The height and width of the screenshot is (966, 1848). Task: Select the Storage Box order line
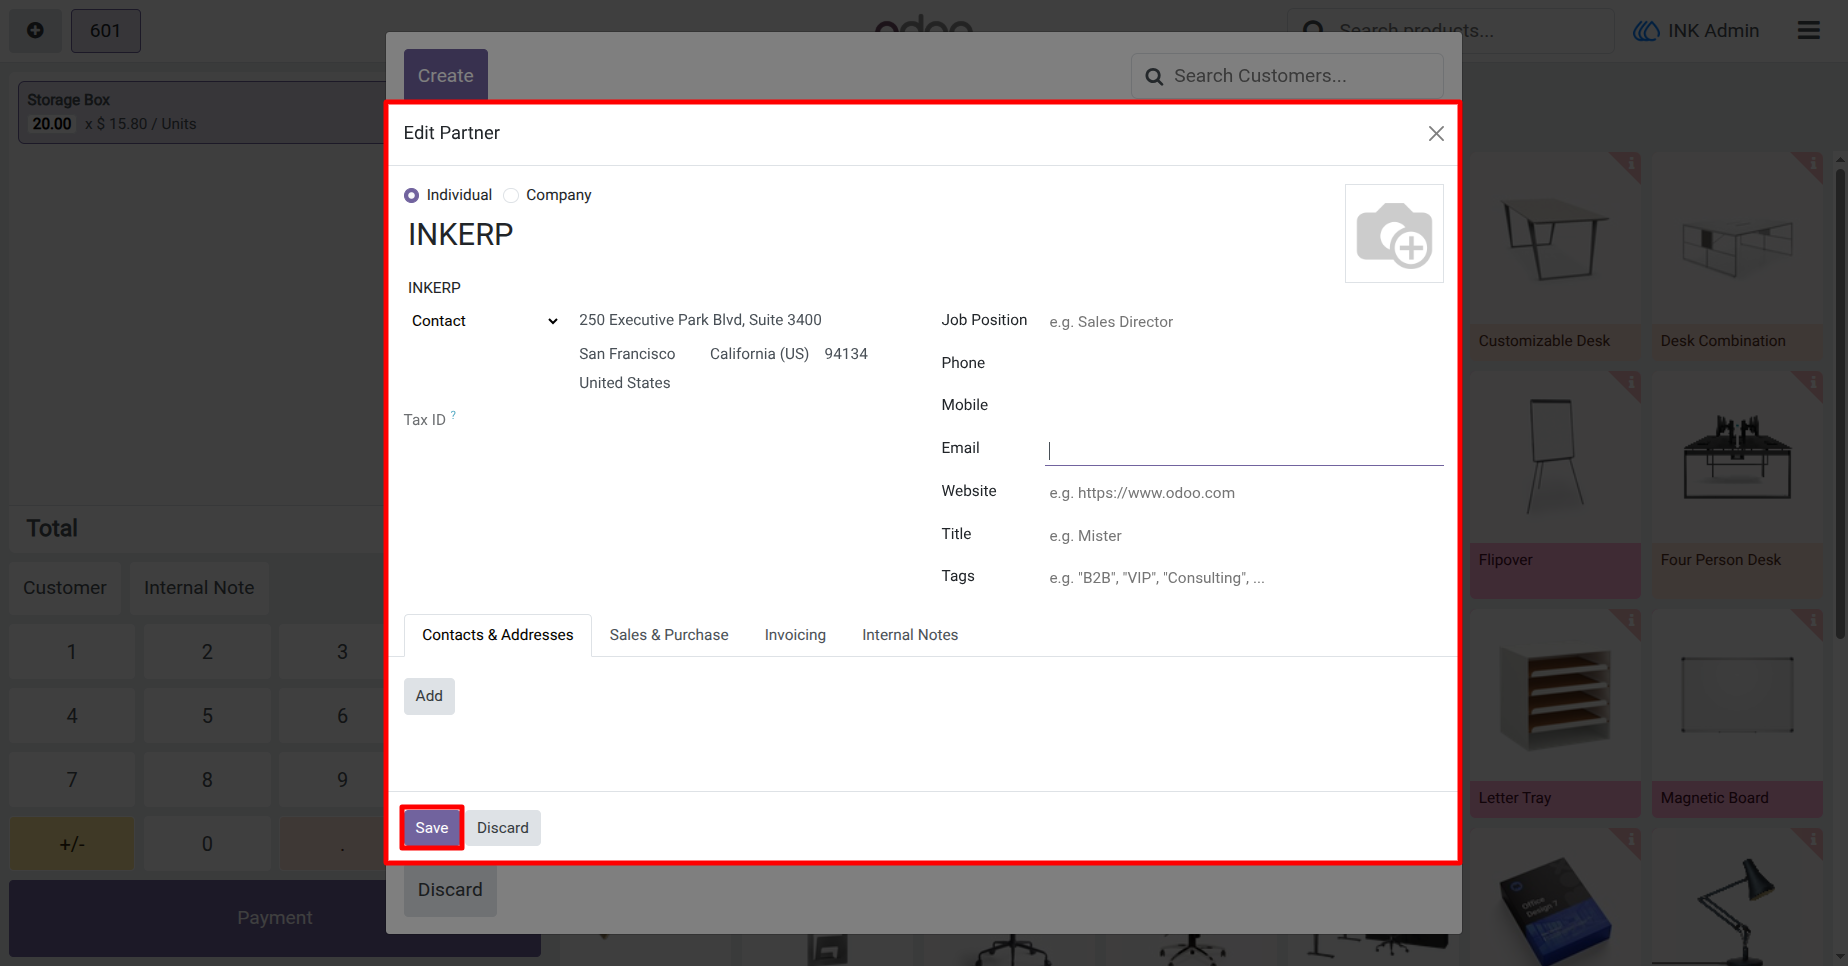coord(202,112)
